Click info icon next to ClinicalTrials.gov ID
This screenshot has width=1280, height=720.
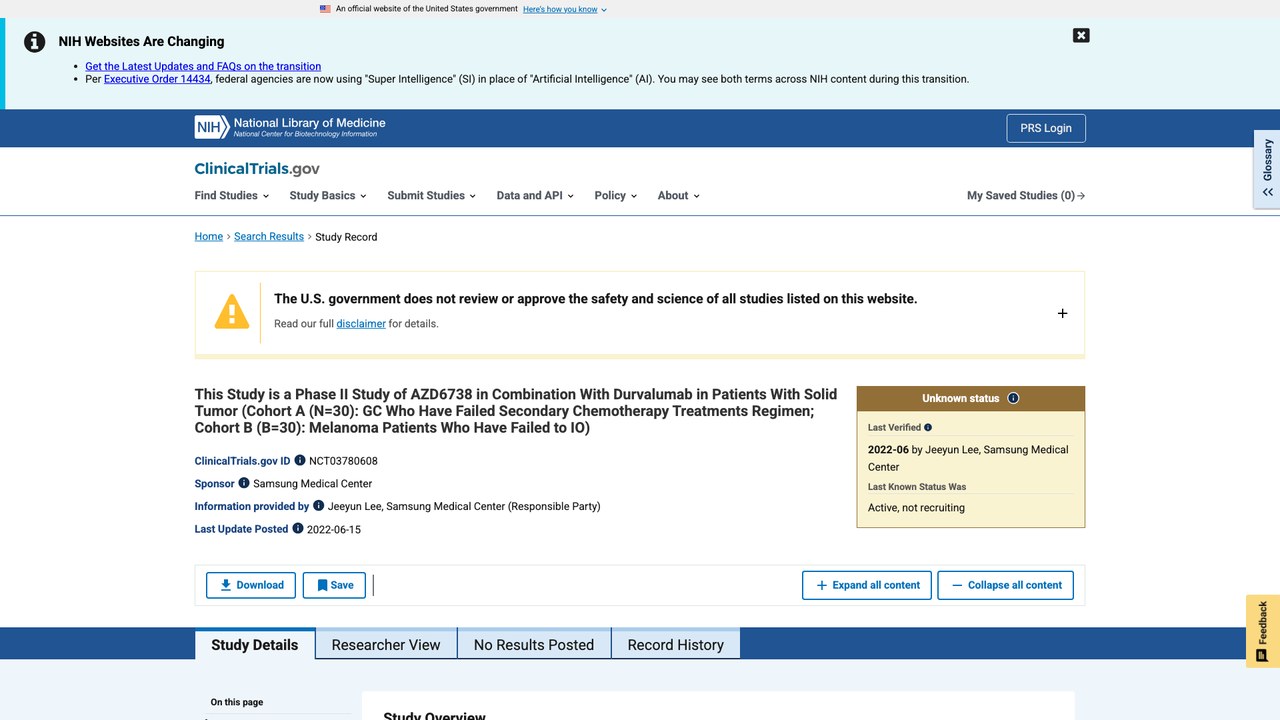300,461
